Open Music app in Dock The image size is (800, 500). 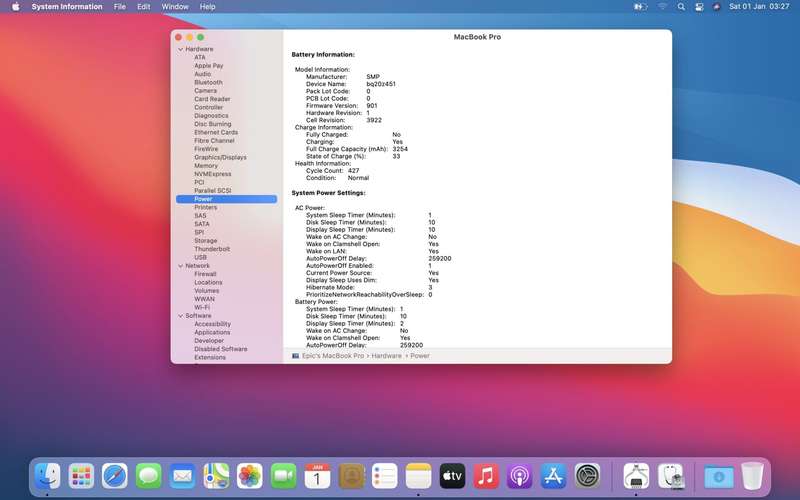tap(486, 476)
